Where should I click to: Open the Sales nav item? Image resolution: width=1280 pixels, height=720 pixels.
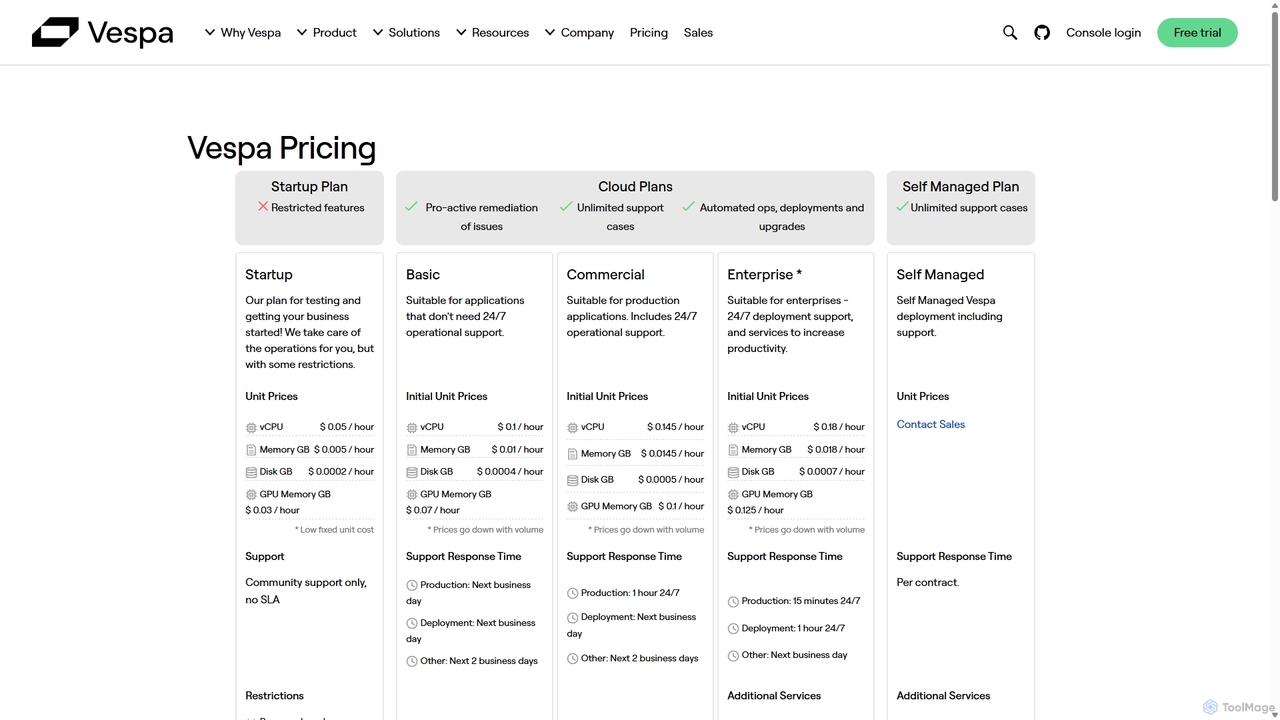[x=698, y=33]
